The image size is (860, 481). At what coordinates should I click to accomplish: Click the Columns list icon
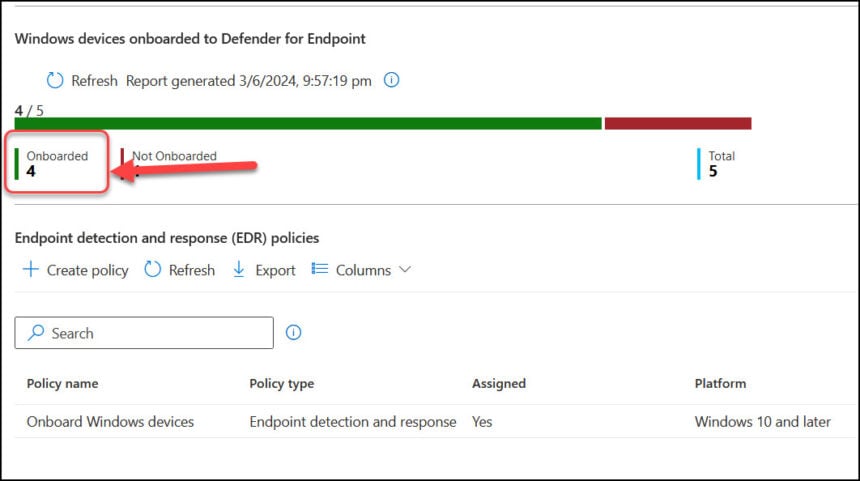(x=320, y=269)
